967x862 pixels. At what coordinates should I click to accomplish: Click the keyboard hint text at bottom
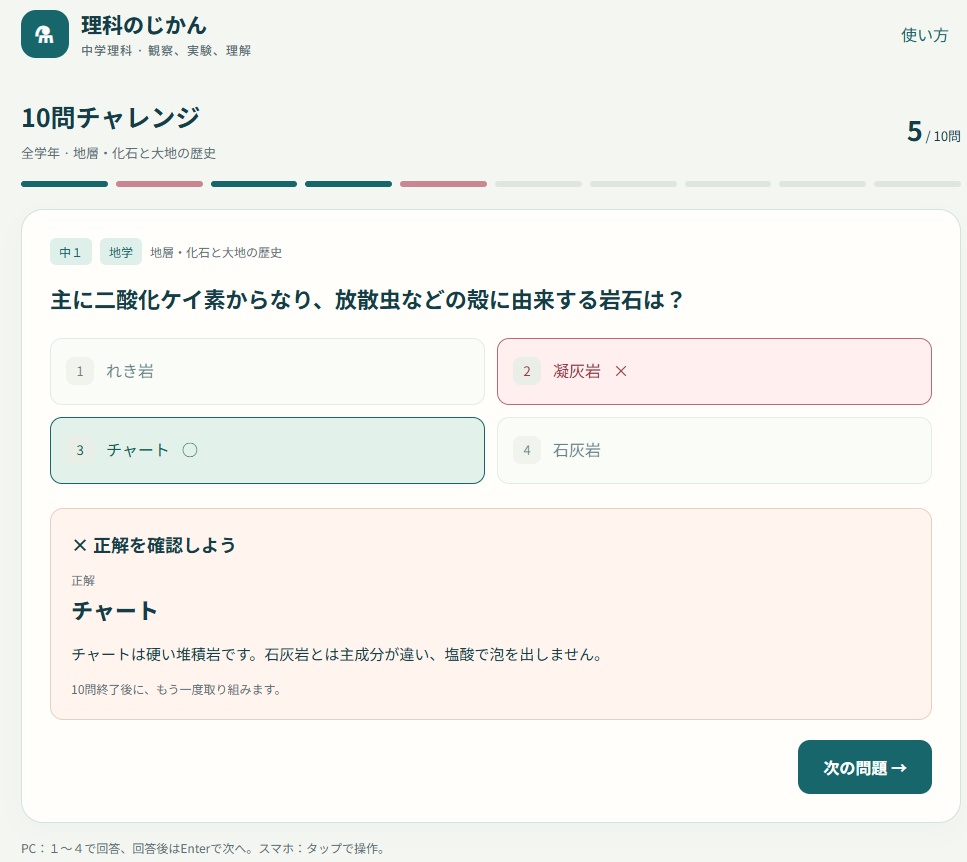(x=204, y=848)
